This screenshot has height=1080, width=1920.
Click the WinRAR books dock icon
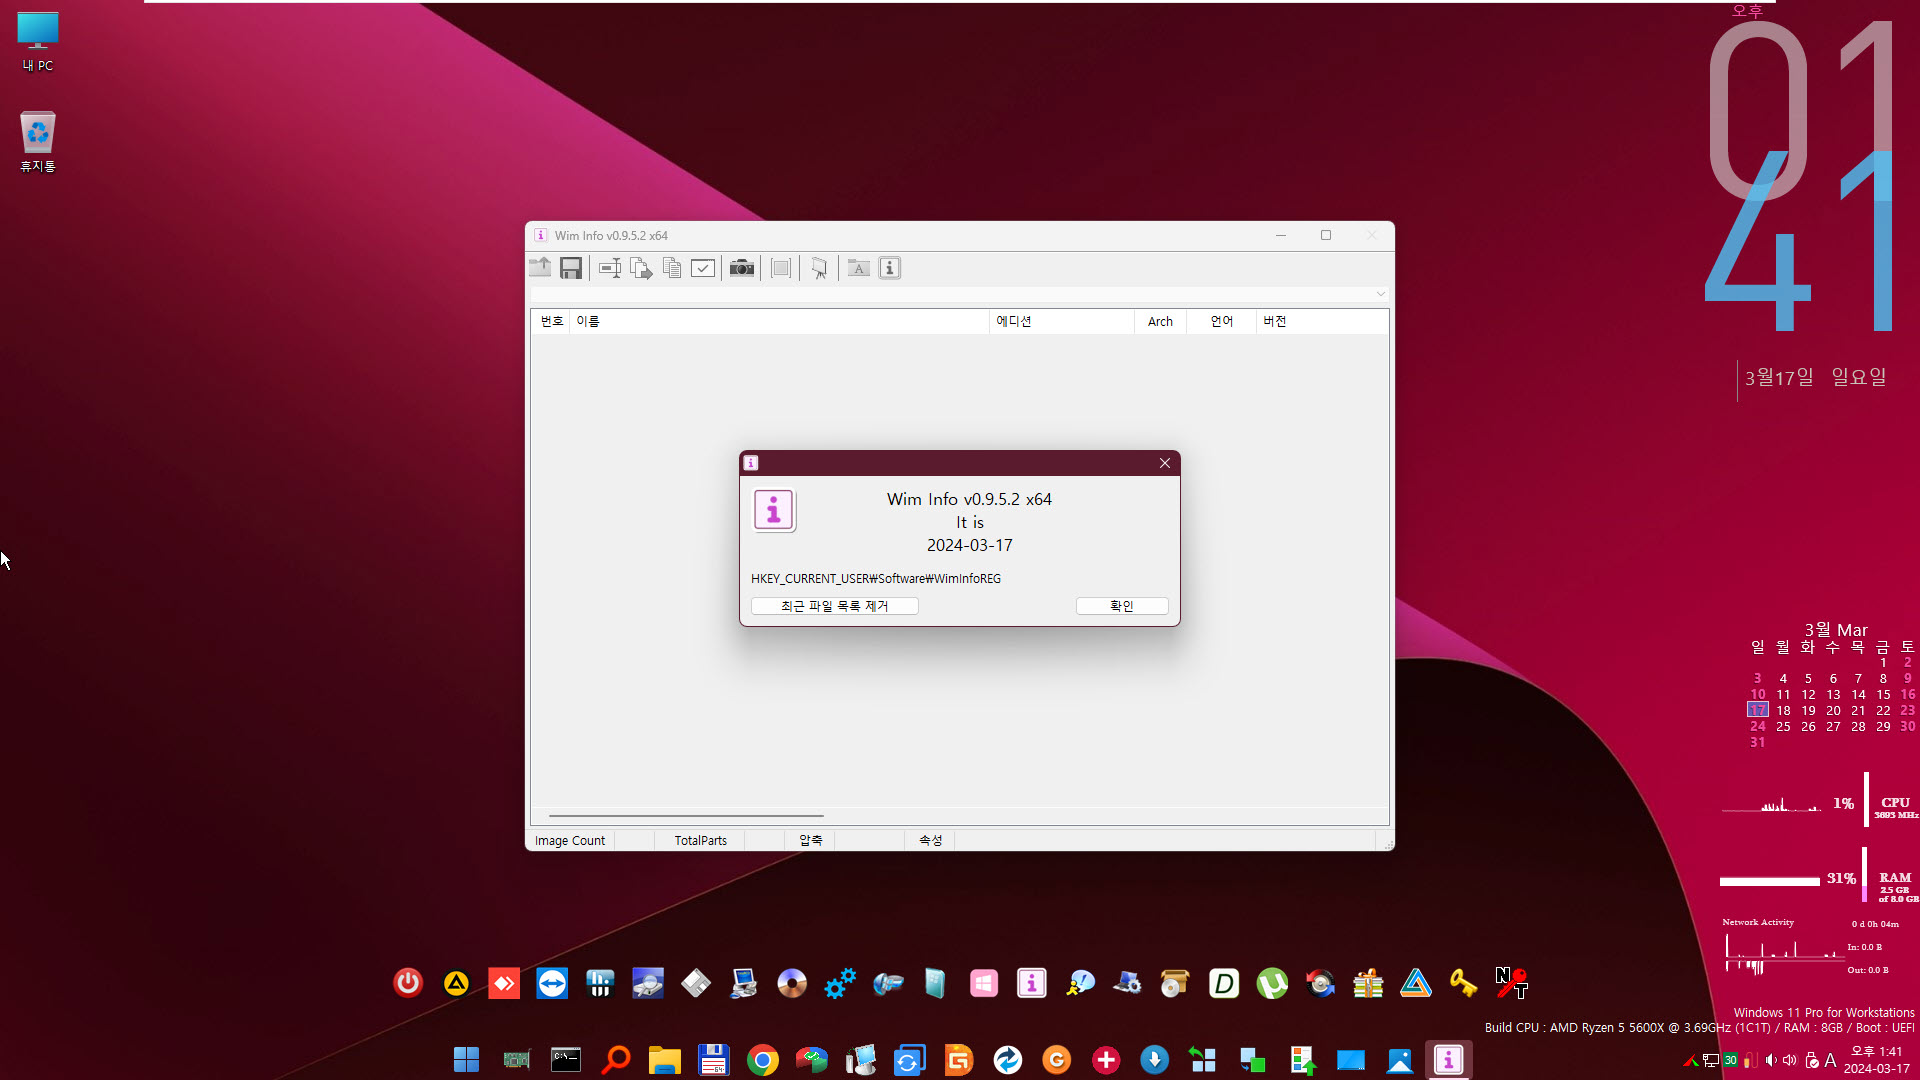pyautogui.click(x=1368, y=983)
